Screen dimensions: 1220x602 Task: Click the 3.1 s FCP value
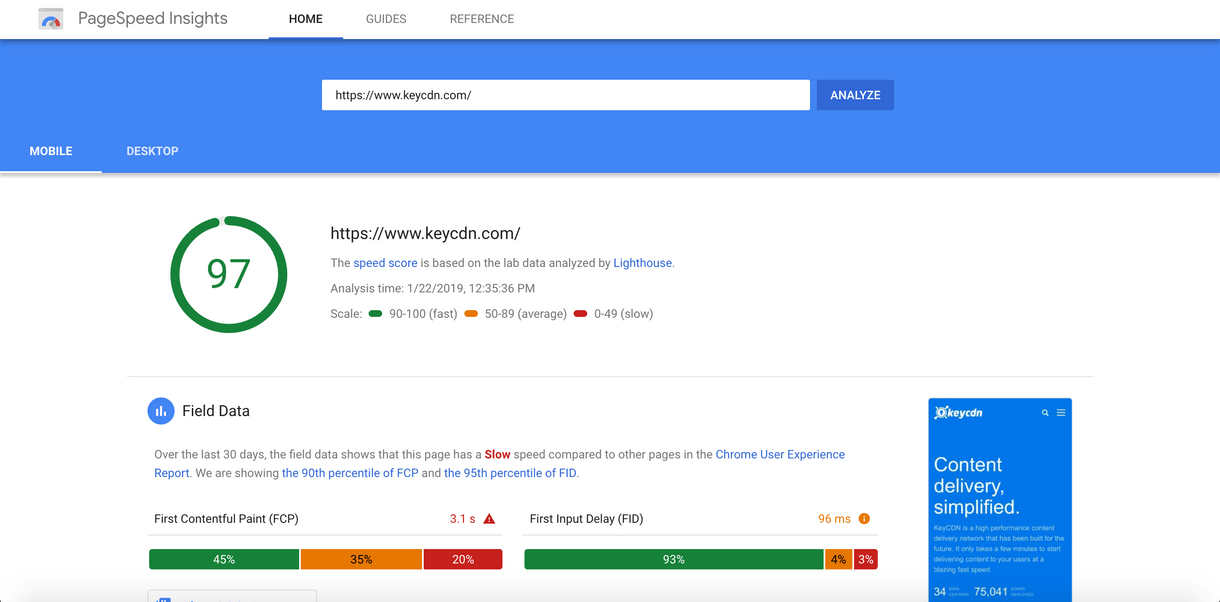tap(463, 519)
